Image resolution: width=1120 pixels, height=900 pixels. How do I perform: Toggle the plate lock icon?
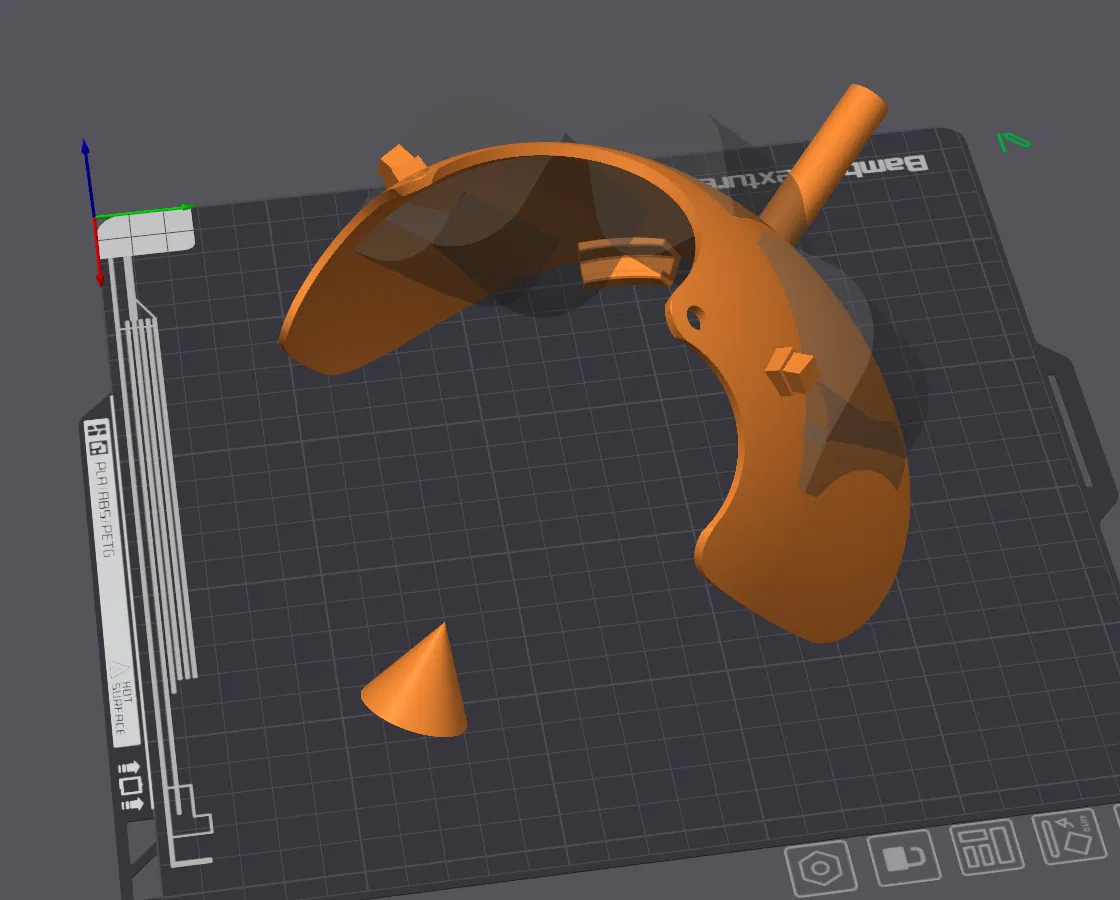pyautogui.click(x=904, y=856)
